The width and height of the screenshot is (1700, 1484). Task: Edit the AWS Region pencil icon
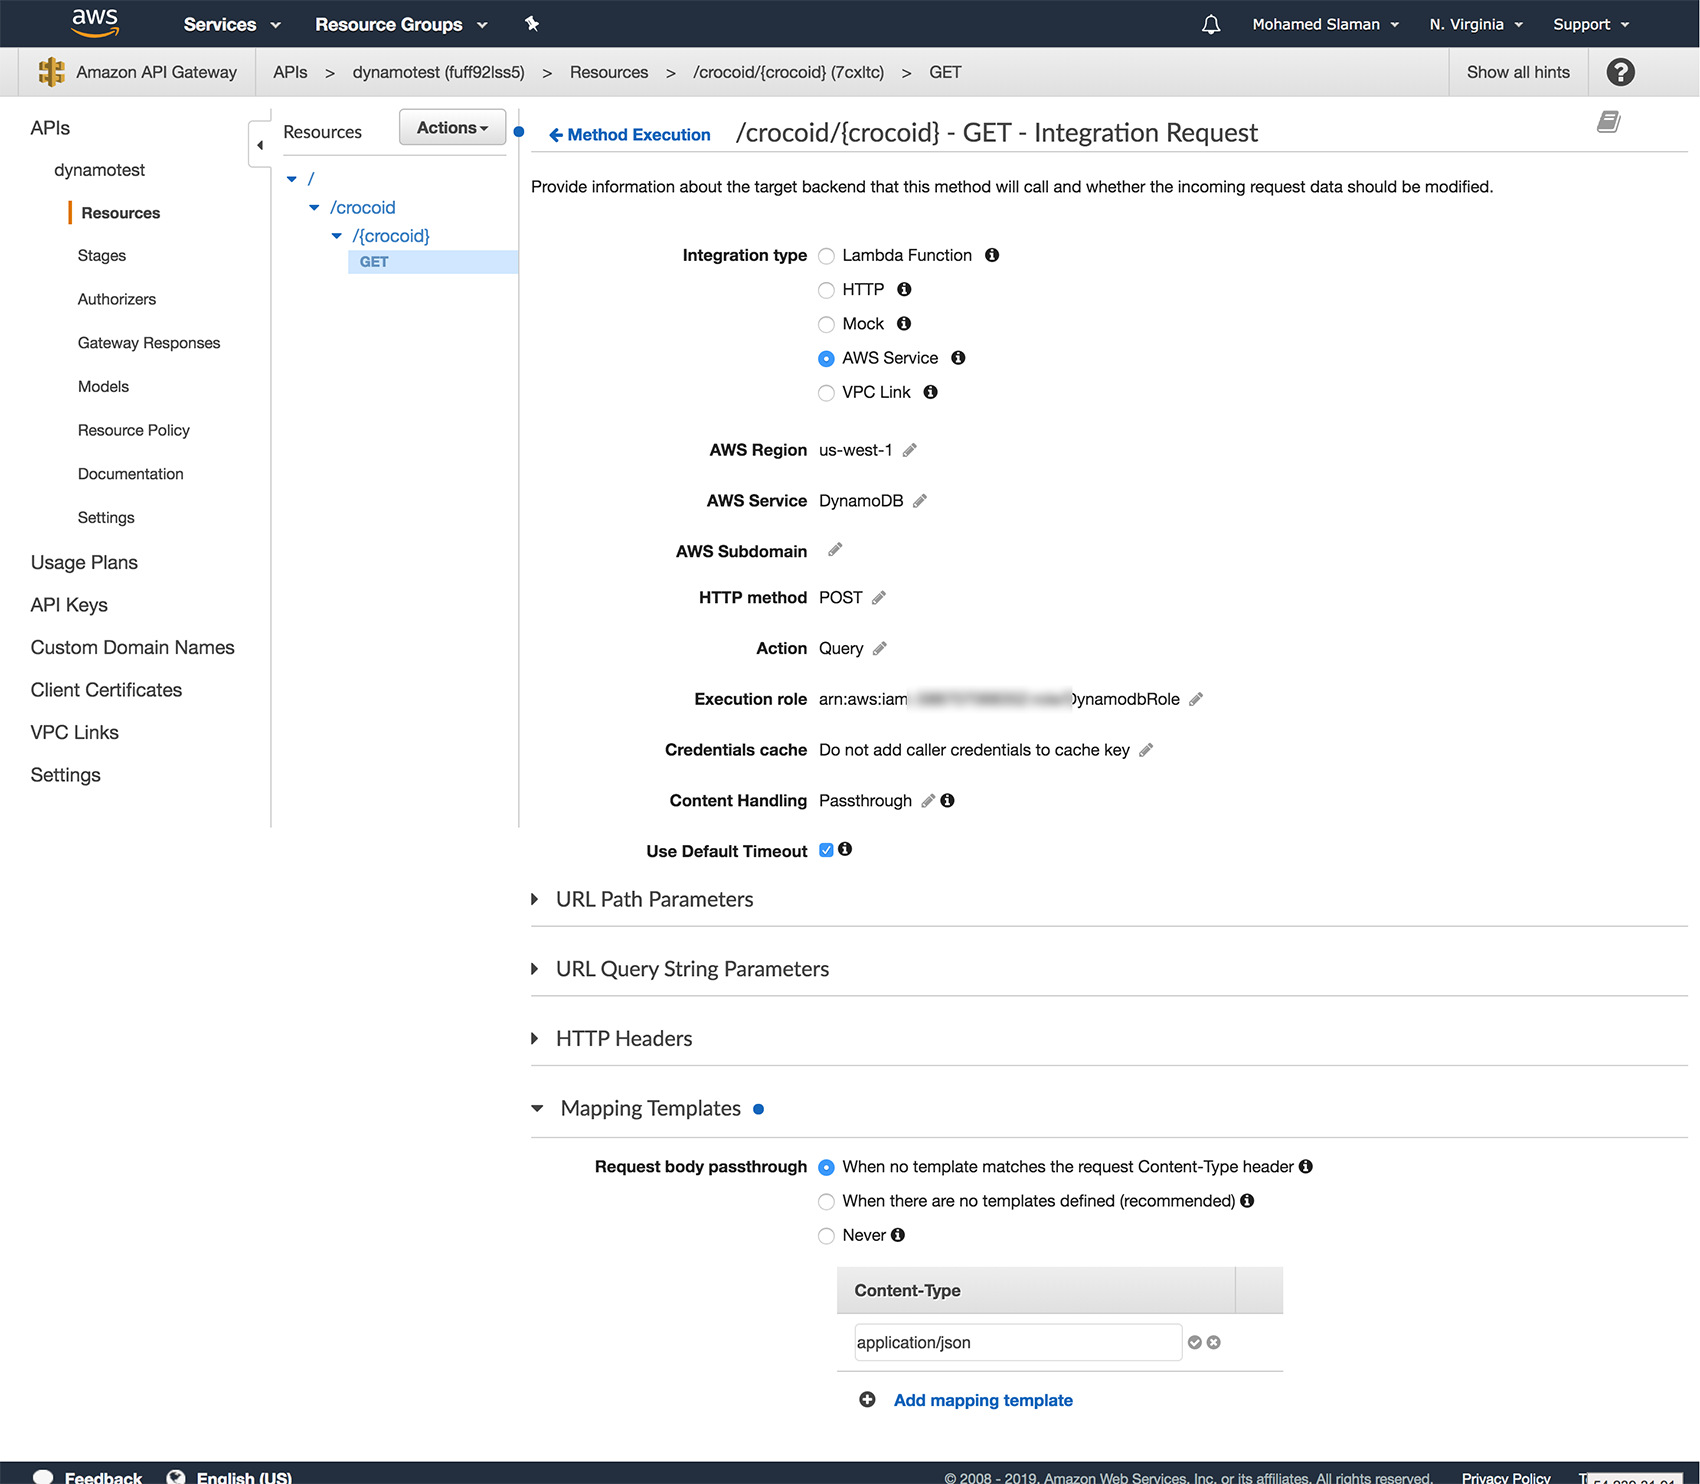point(909,450)
